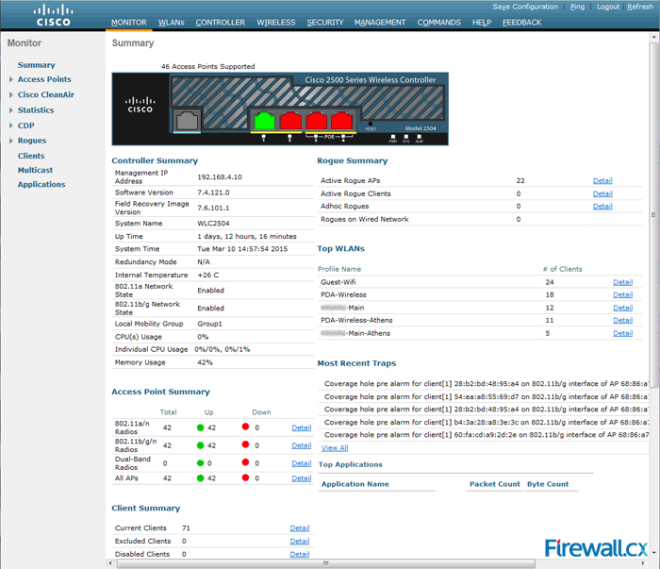
Task: Click the Cisco logo in the header
Action: click(52, 15)
